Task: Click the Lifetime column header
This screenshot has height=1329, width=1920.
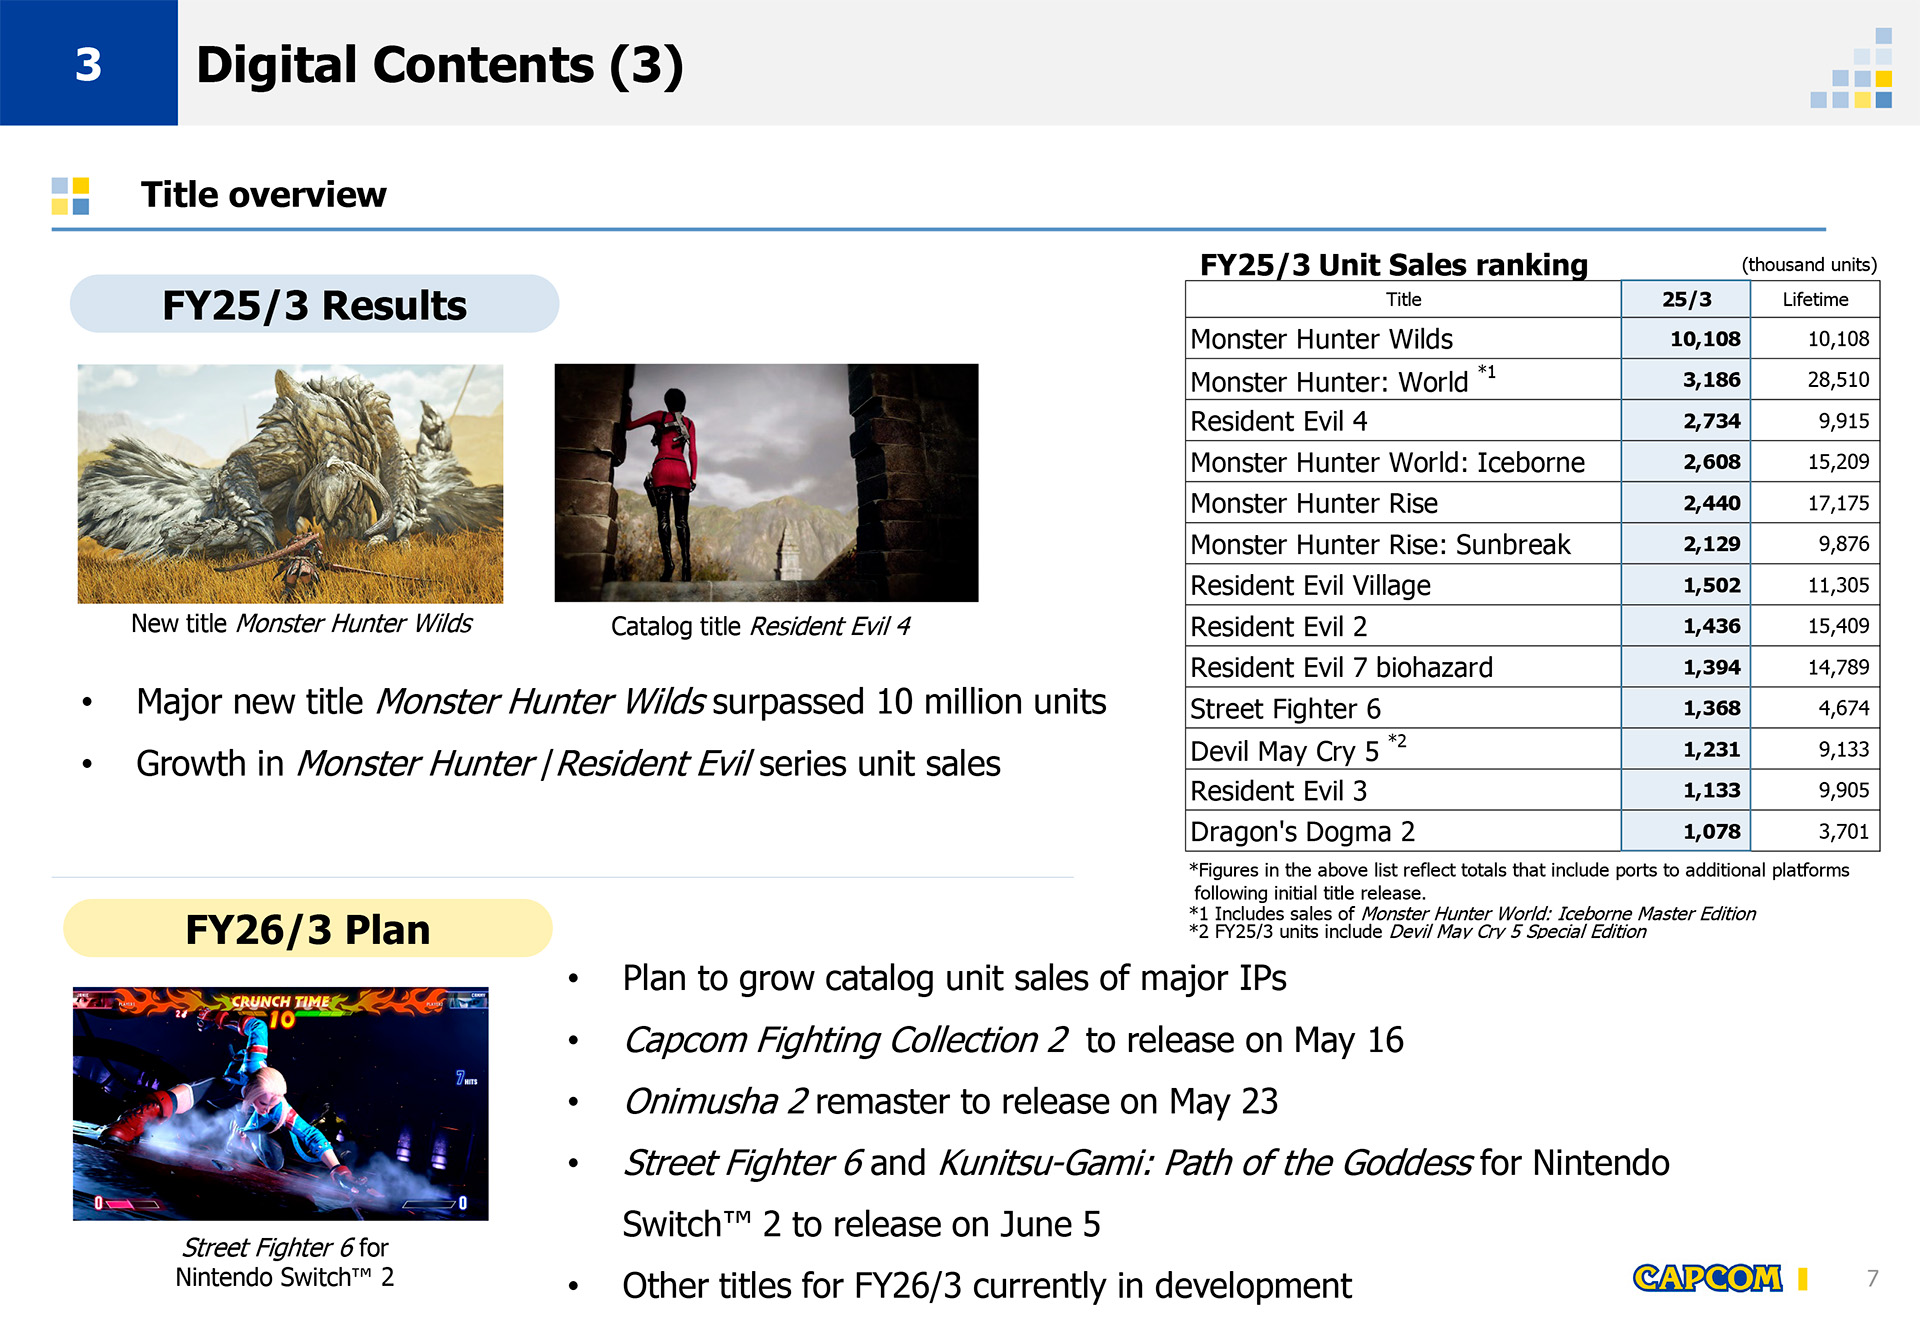Action: pos(1814,299)
